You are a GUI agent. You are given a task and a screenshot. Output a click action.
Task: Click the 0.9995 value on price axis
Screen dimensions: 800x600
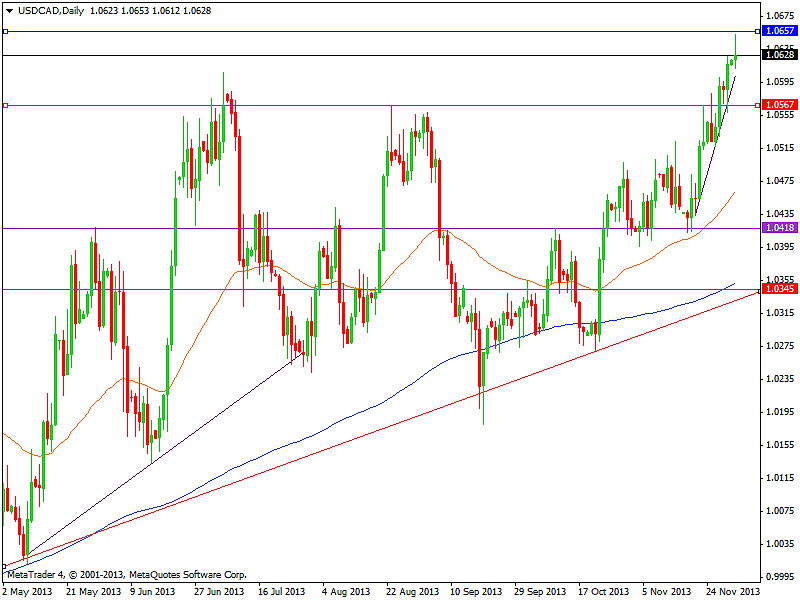[780, 577]
